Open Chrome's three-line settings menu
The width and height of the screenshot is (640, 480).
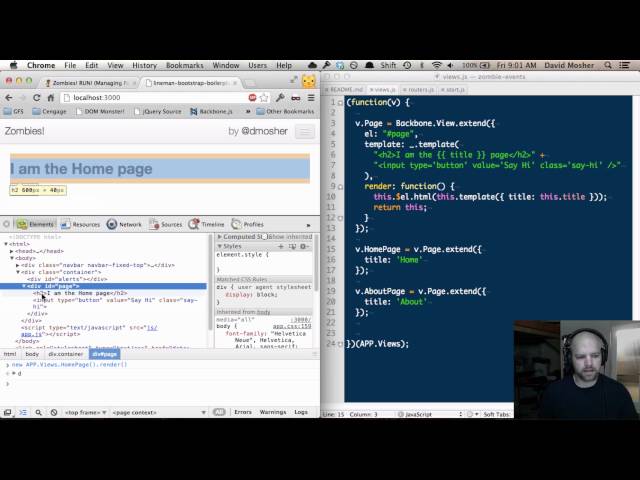pyautogui.click(x=311, y=98)
